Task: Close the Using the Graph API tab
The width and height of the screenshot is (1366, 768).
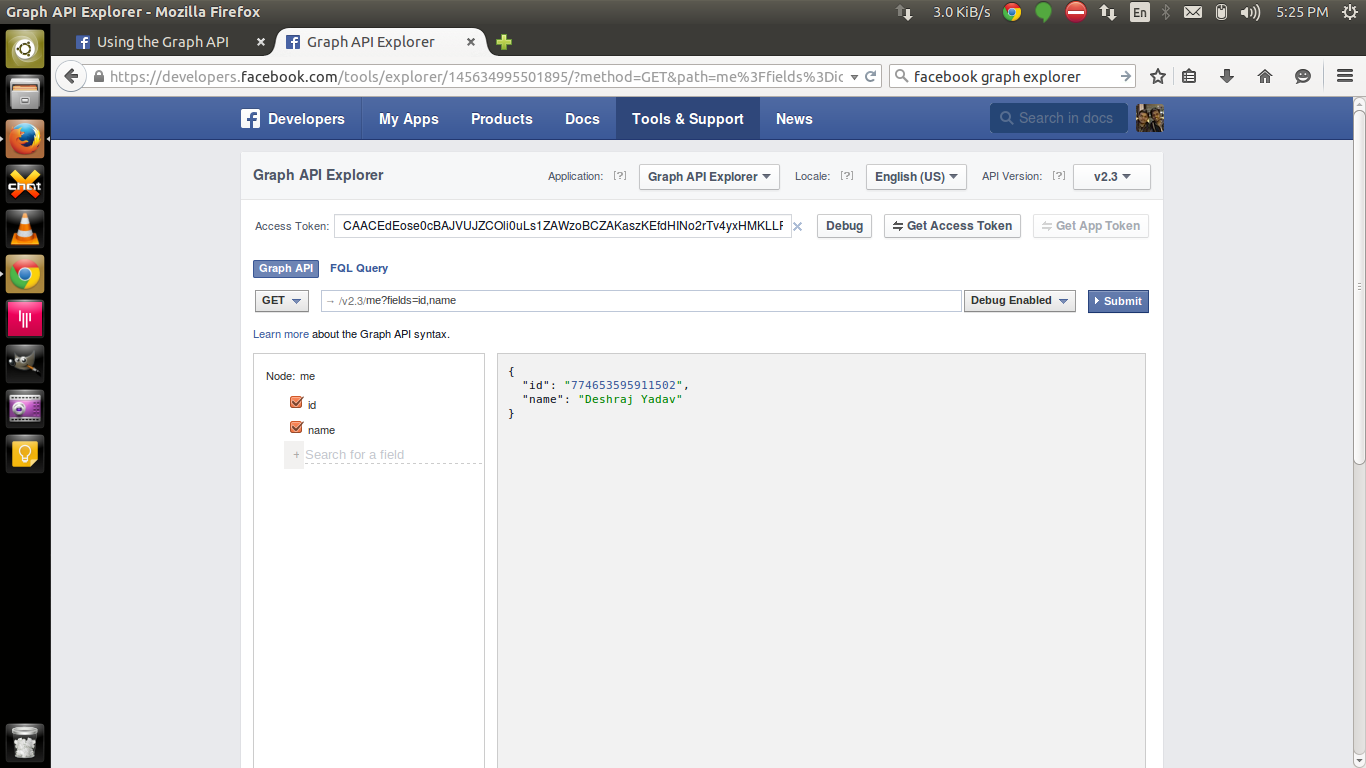Action: [x=261, y=42]
